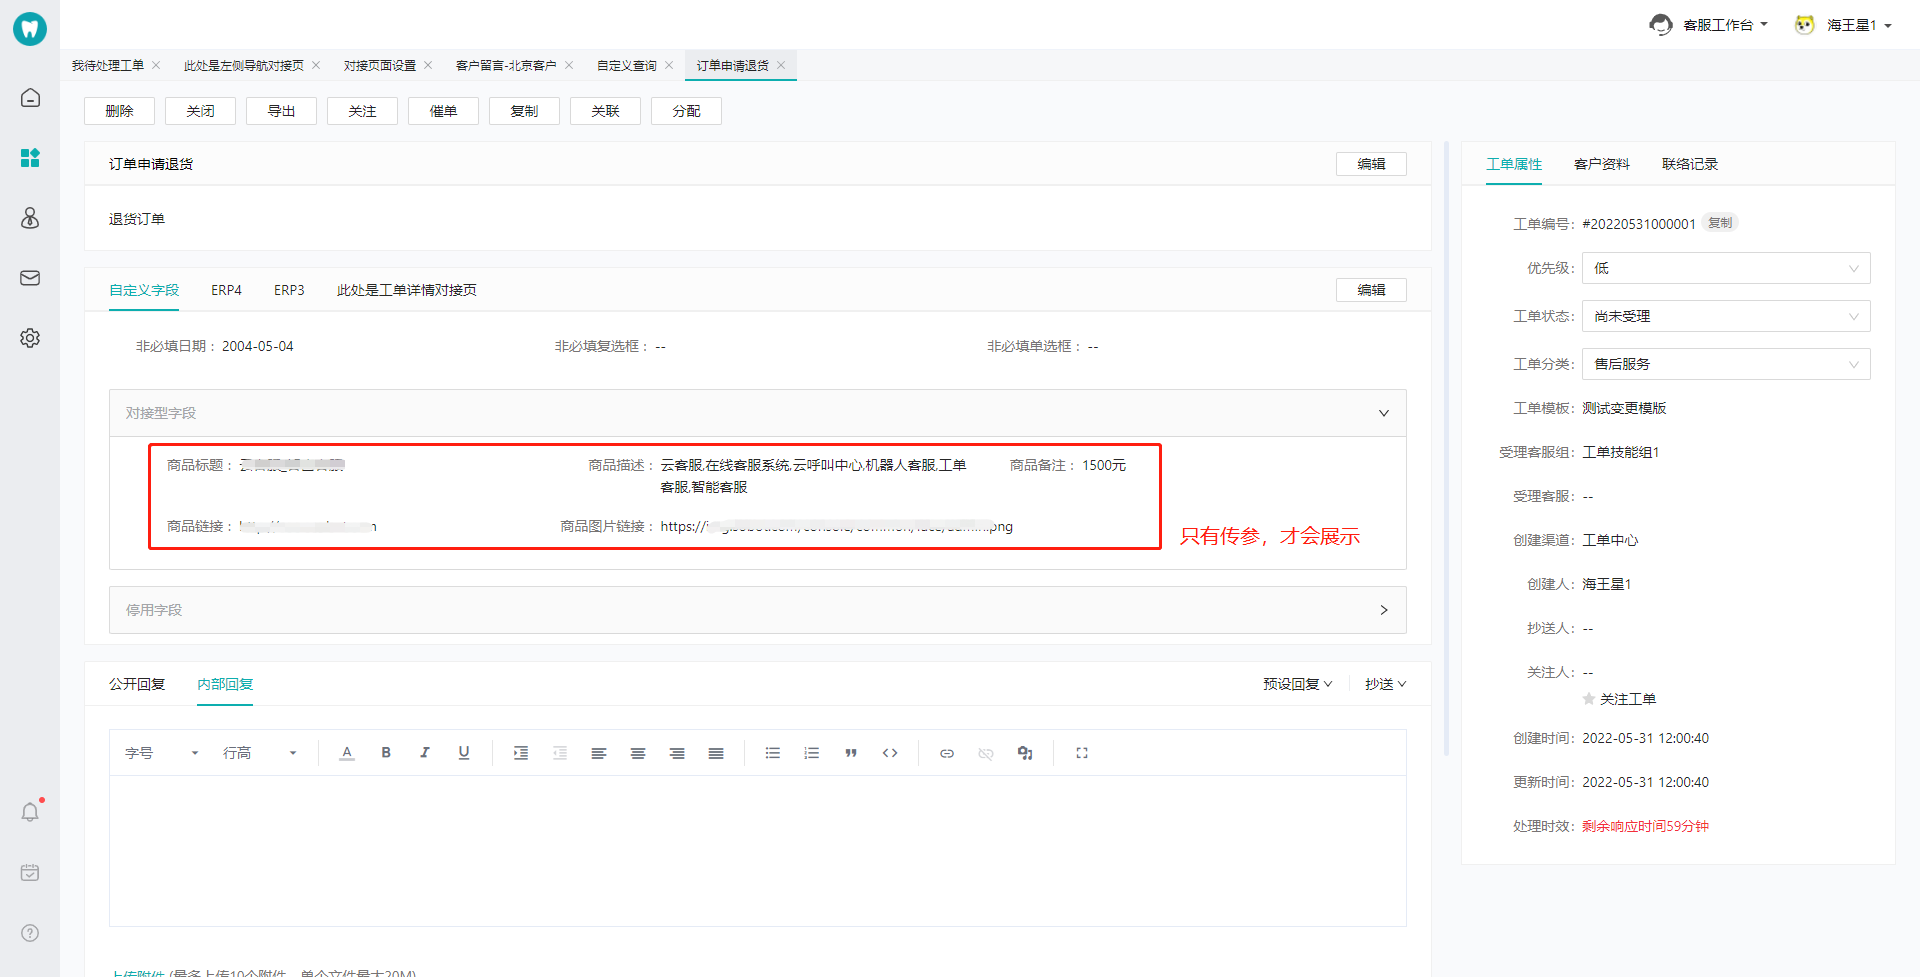Image resolution: width=1920 pixels, height=977 pixels.
Task: Click the app logo at top left
Action: click(30, 29)
